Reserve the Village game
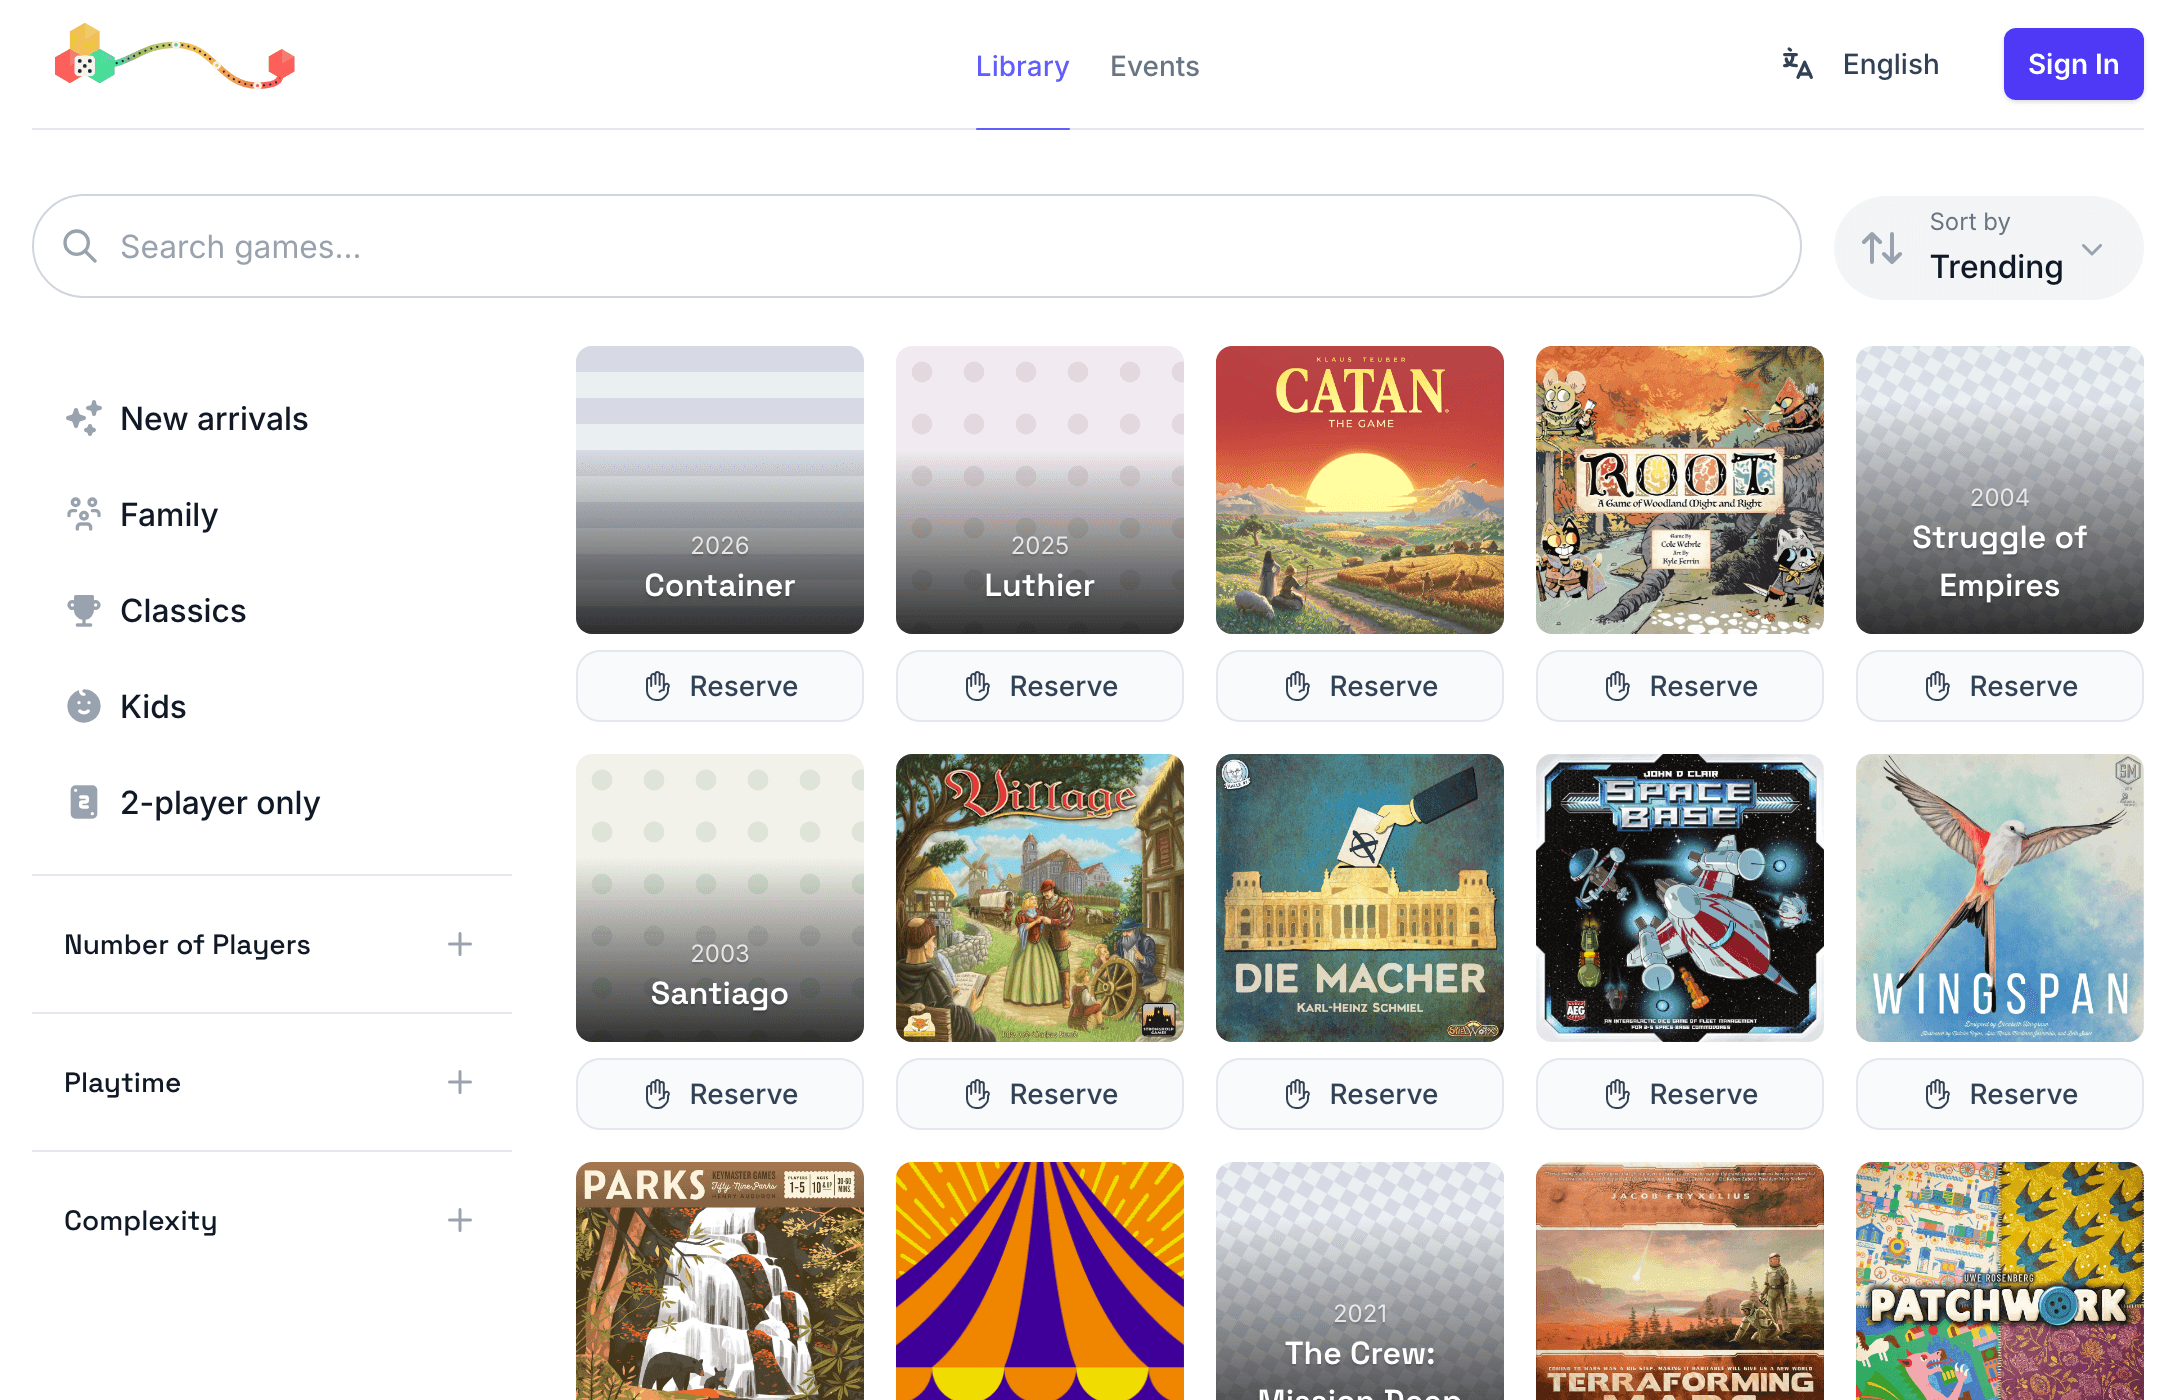The height and width of the screenshot is (1400, 2176). (1040, 1094)
